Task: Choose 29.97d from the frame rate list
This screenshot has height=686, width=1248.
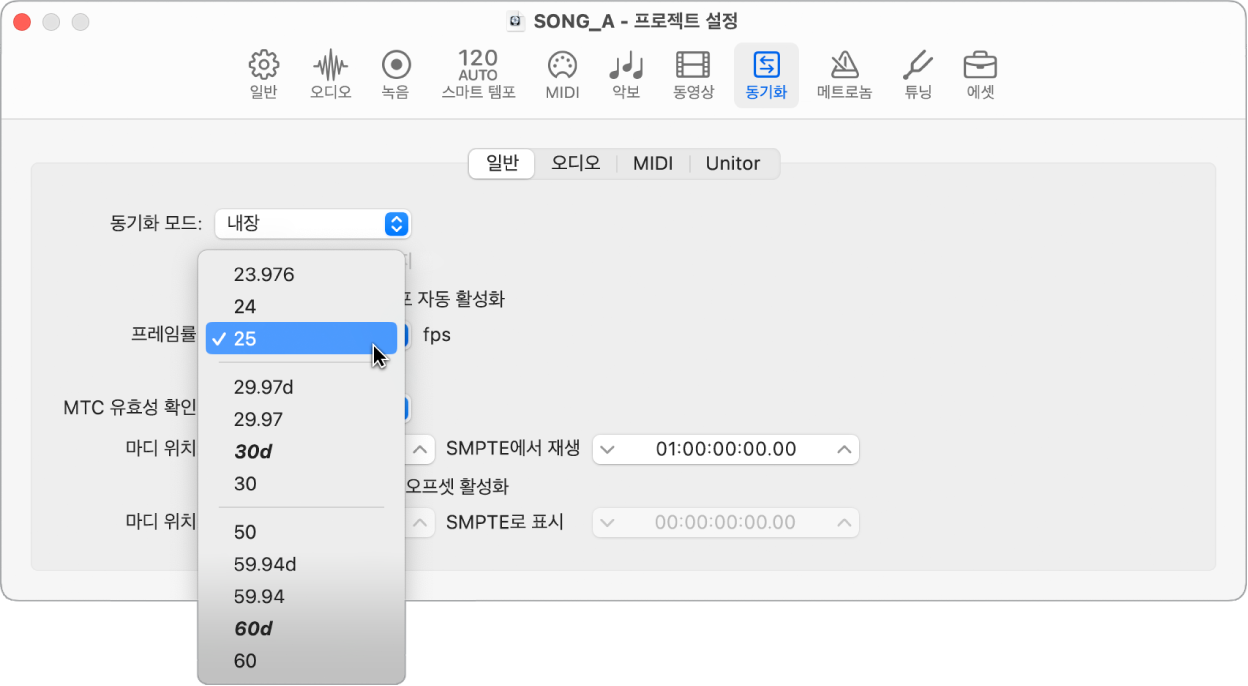Action: (x=264, y=387)
